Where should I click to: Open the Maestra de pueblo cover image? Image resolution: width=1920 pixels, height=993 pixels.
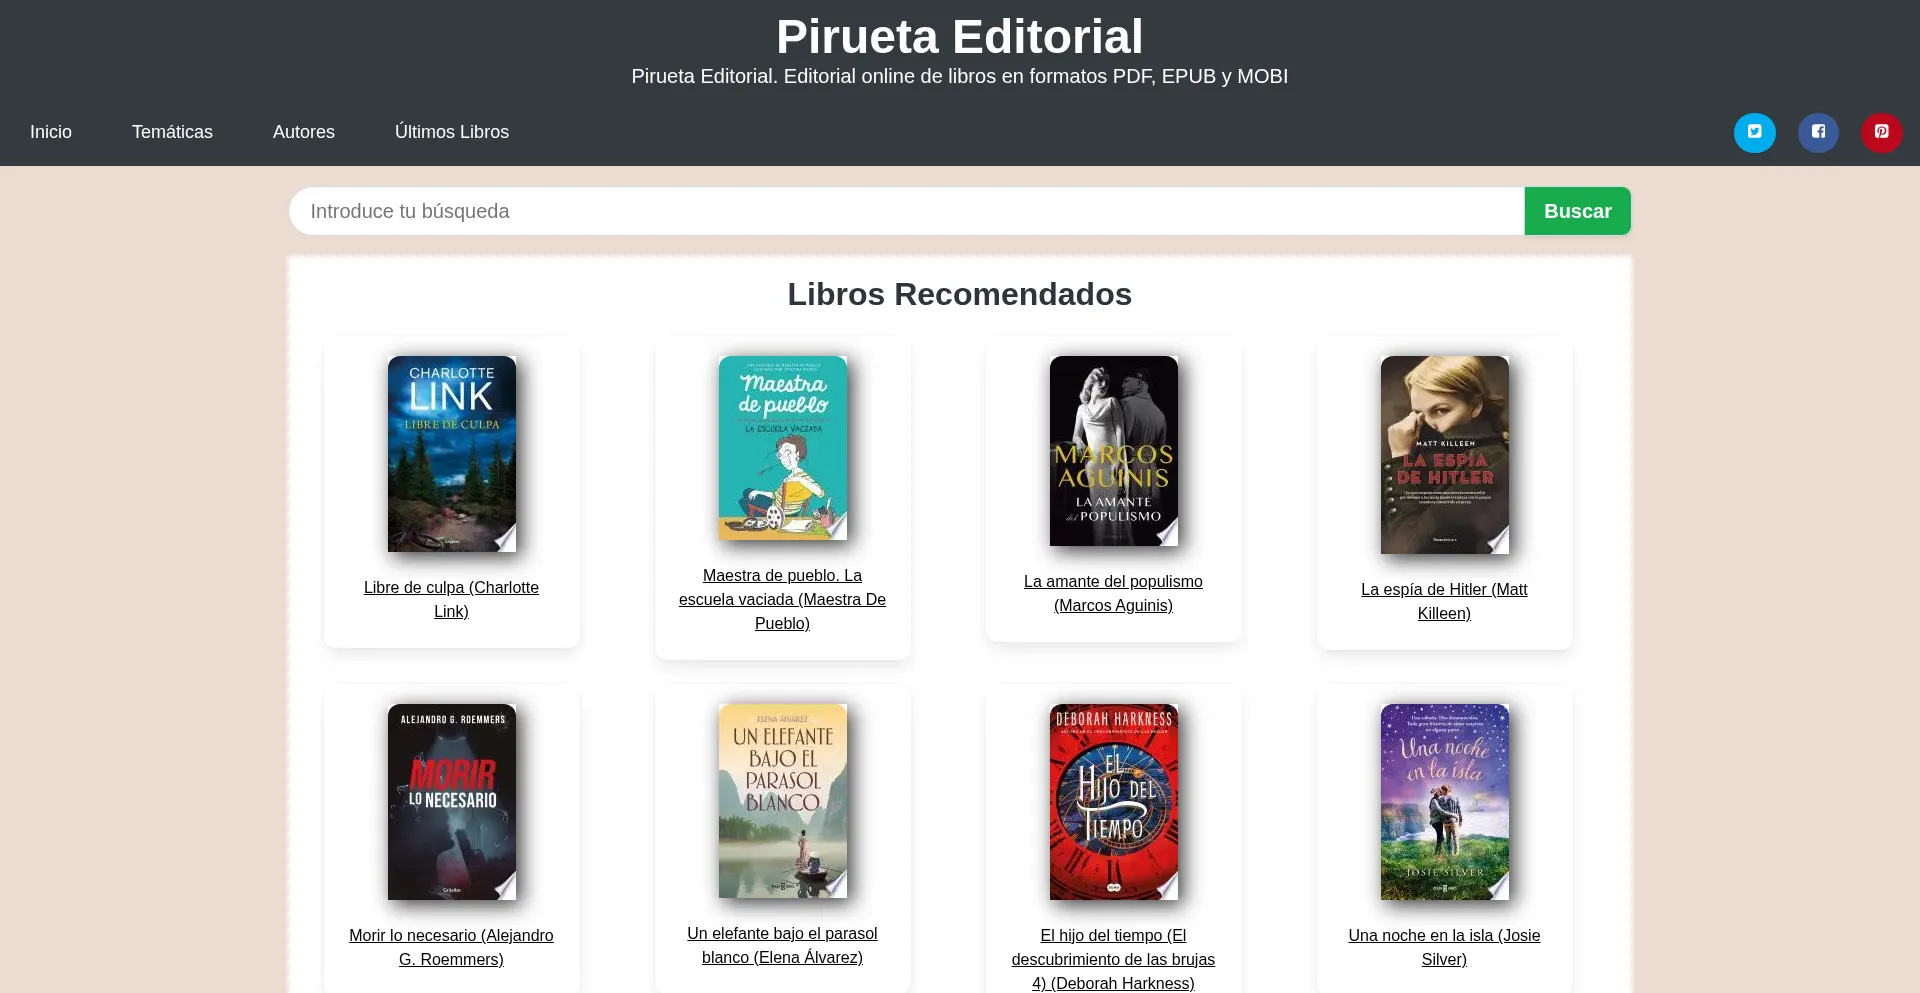[783, 448]
